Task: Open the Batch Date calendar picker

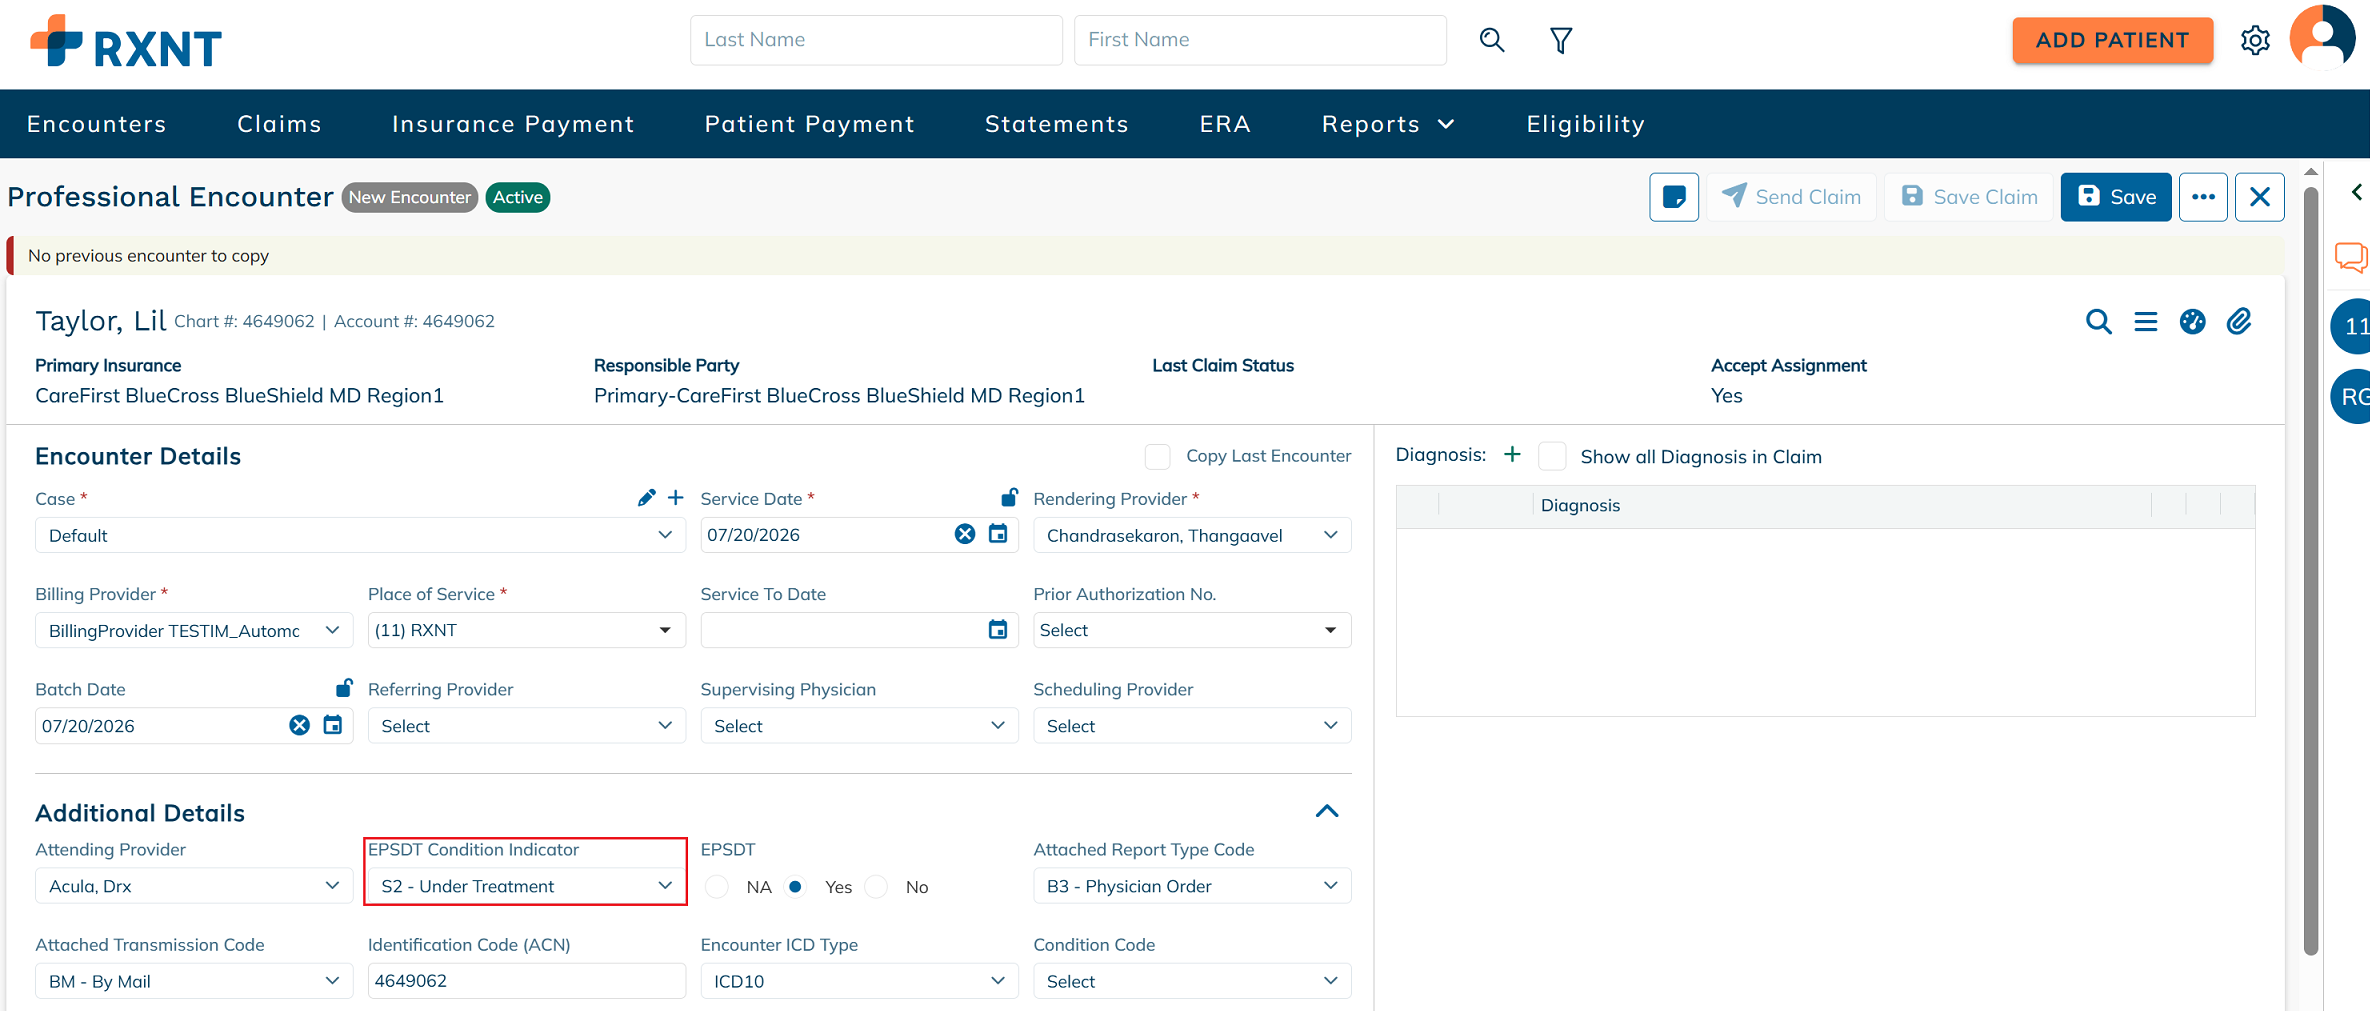Action: tap(333, 726)
